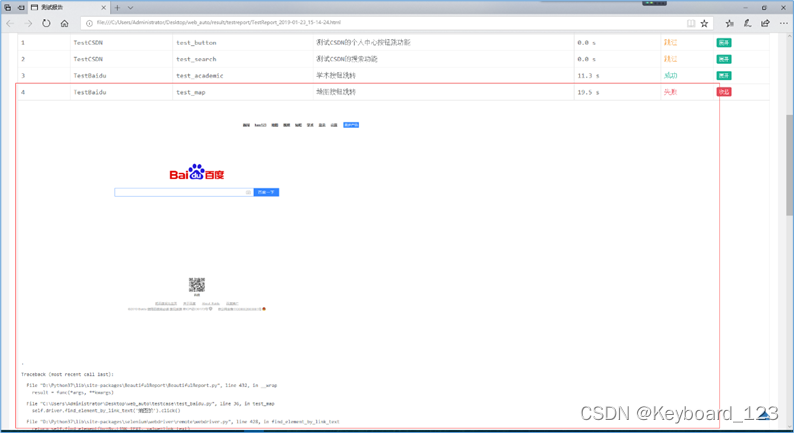Reload the test report page
This screenshot has width=794, height=433.
(46, 23)
